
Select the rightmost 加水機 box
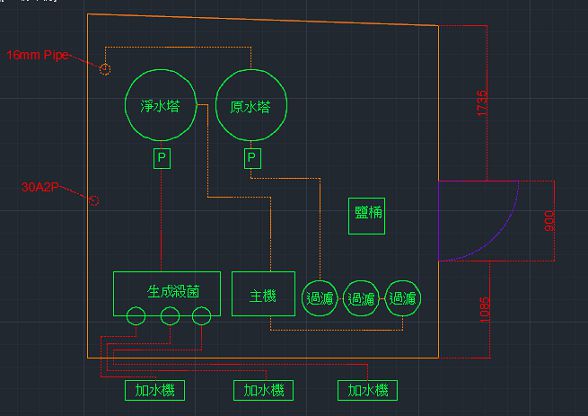[368, 390]
